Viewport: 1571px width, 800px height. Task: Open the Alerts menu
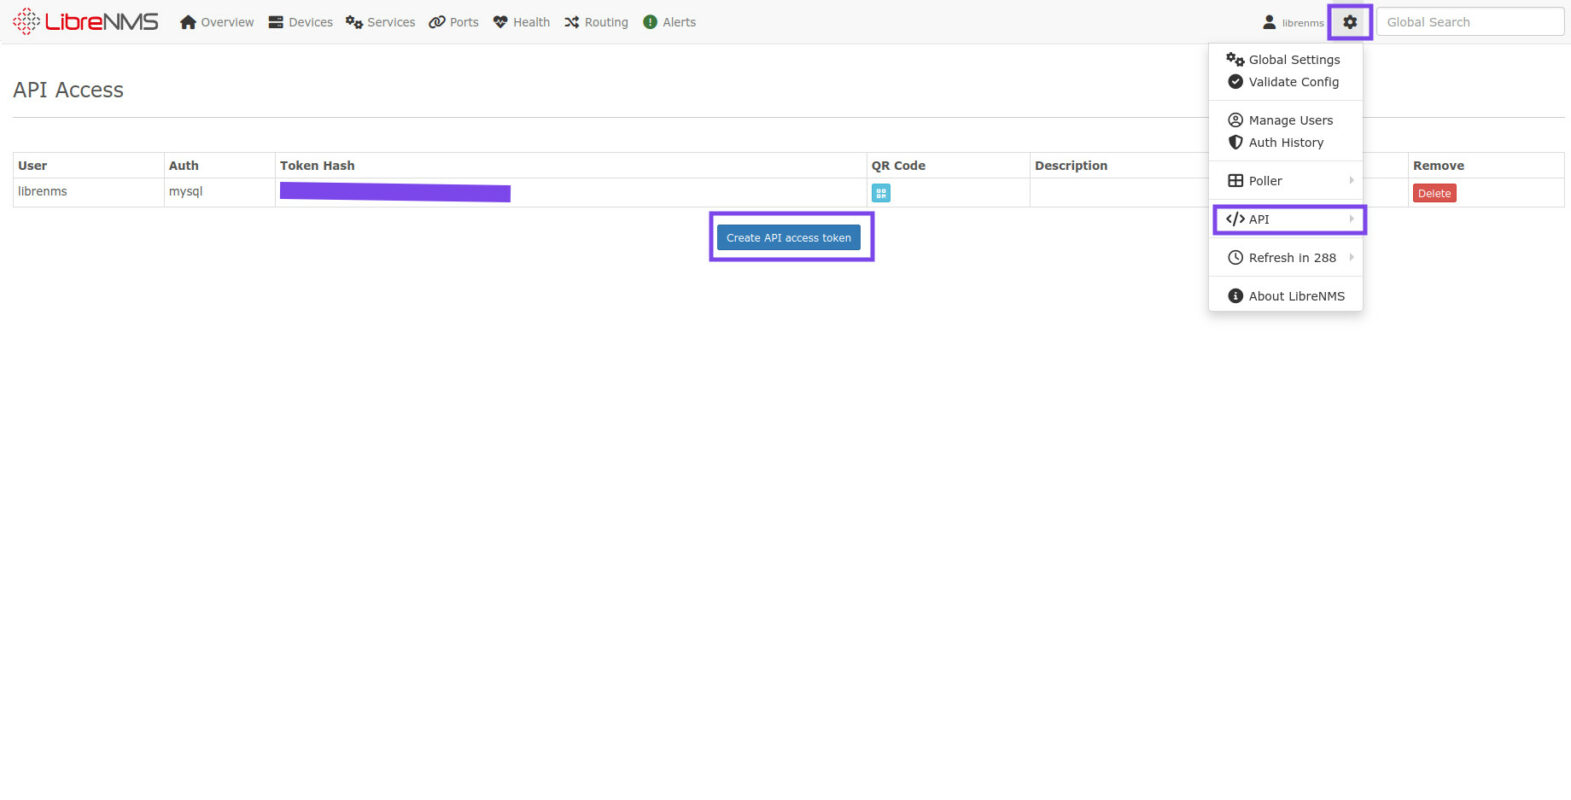(669, 22)
